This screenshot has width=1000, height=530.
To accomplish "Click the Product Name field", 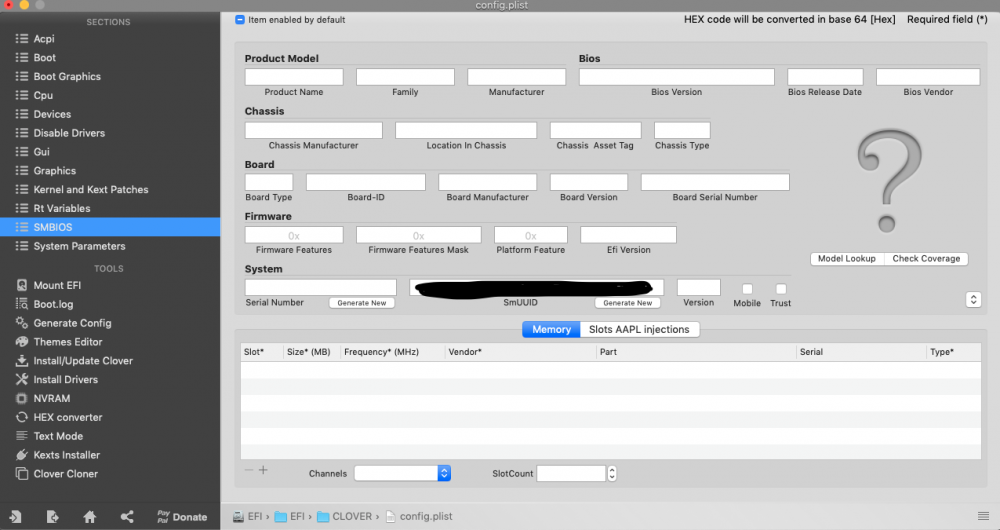I will pyautogui.click(x=294, y=77).
